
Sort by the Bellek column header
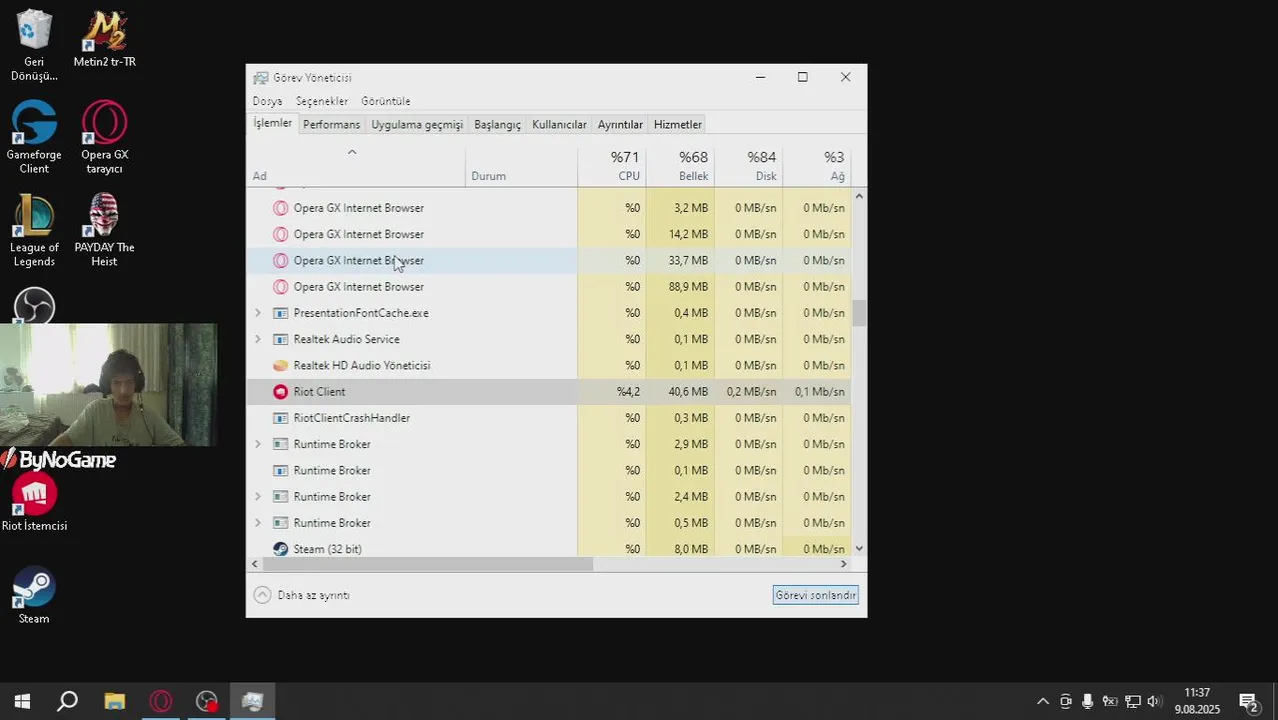pyautogui.click(x=680, y=166)
